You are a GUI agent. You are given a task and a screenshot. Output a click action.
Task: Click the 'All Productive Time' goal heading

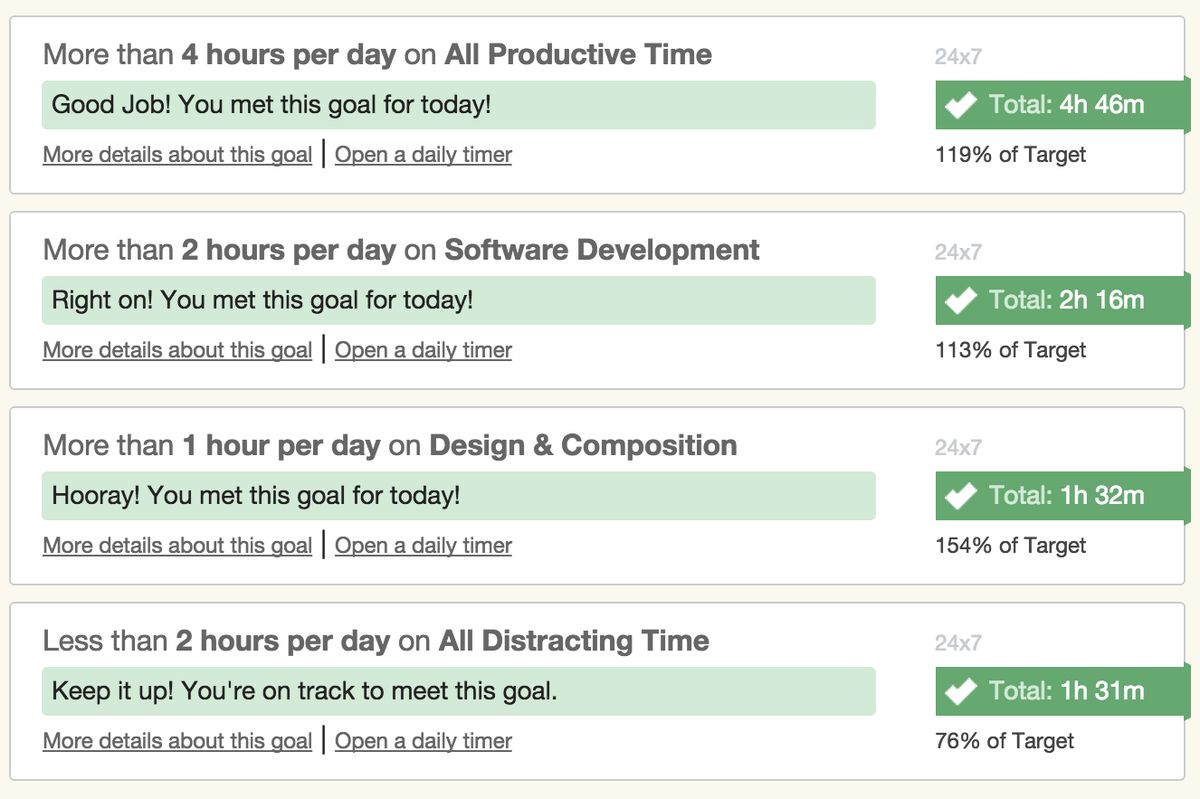click(x=578, y=54)
